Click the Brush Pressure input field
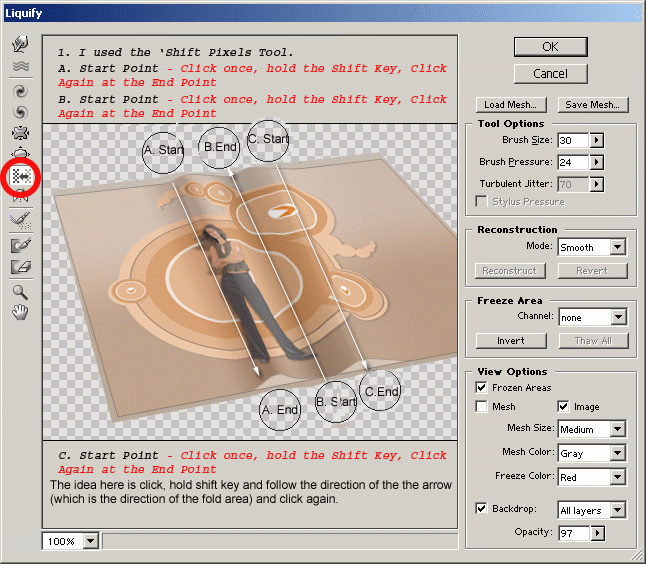Image resolution: width=646 pixels, height=564 pixels. (573, 162)
